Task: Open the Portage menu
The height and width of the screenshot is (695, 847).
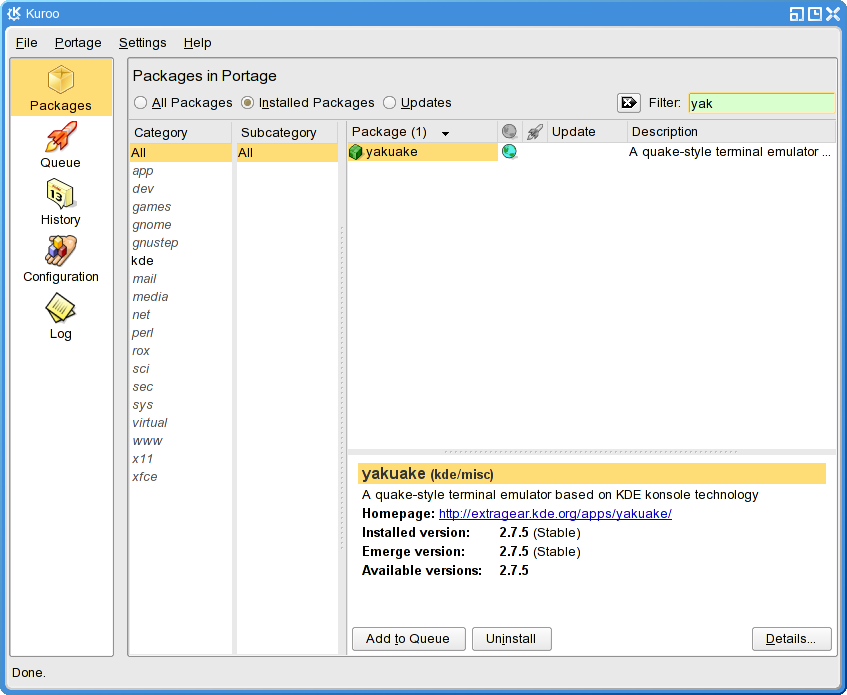Action: (78, 43)
